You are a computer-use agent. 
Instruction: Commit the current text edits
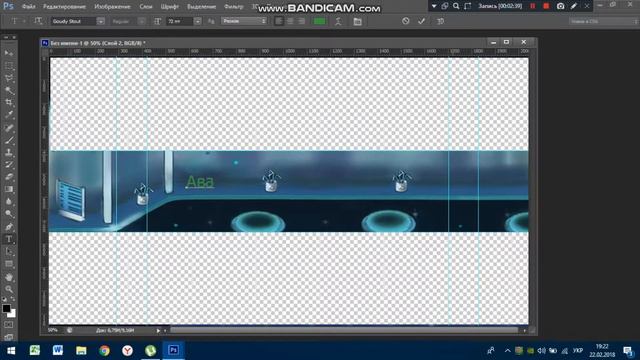coord(421,21)
